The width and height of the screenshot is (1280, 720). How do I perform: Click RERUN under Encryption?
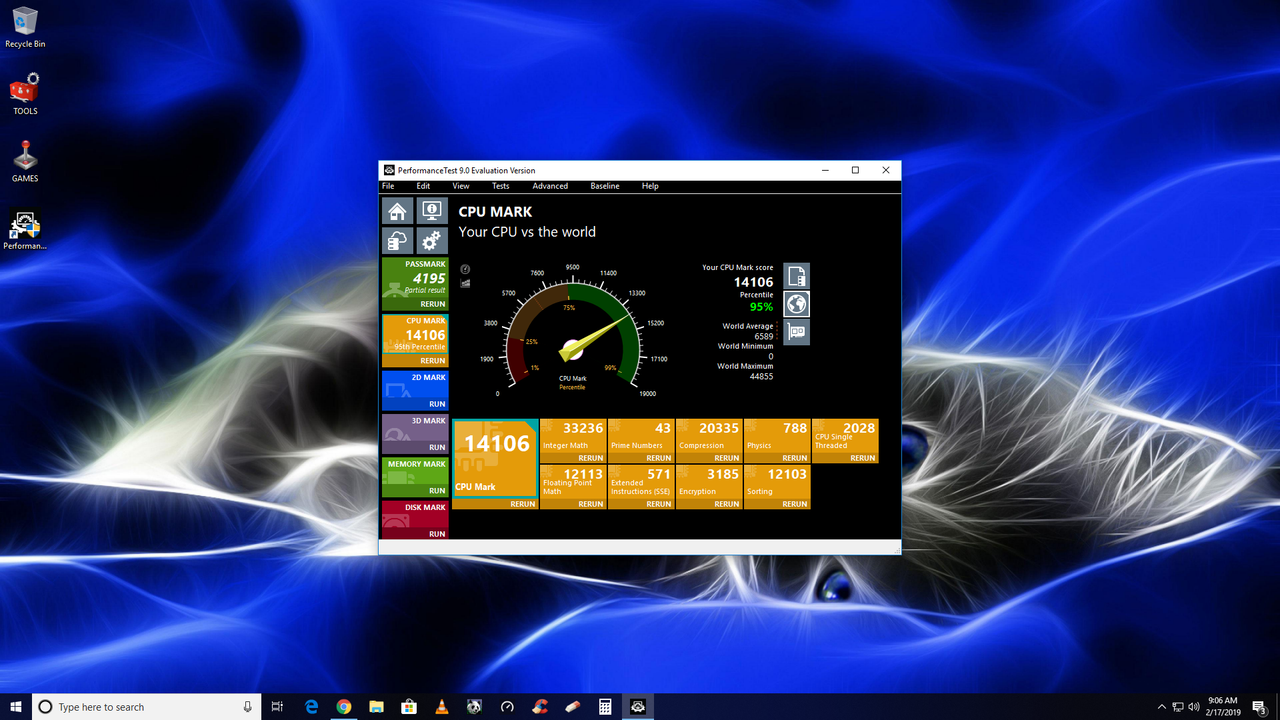click(727, 504)
